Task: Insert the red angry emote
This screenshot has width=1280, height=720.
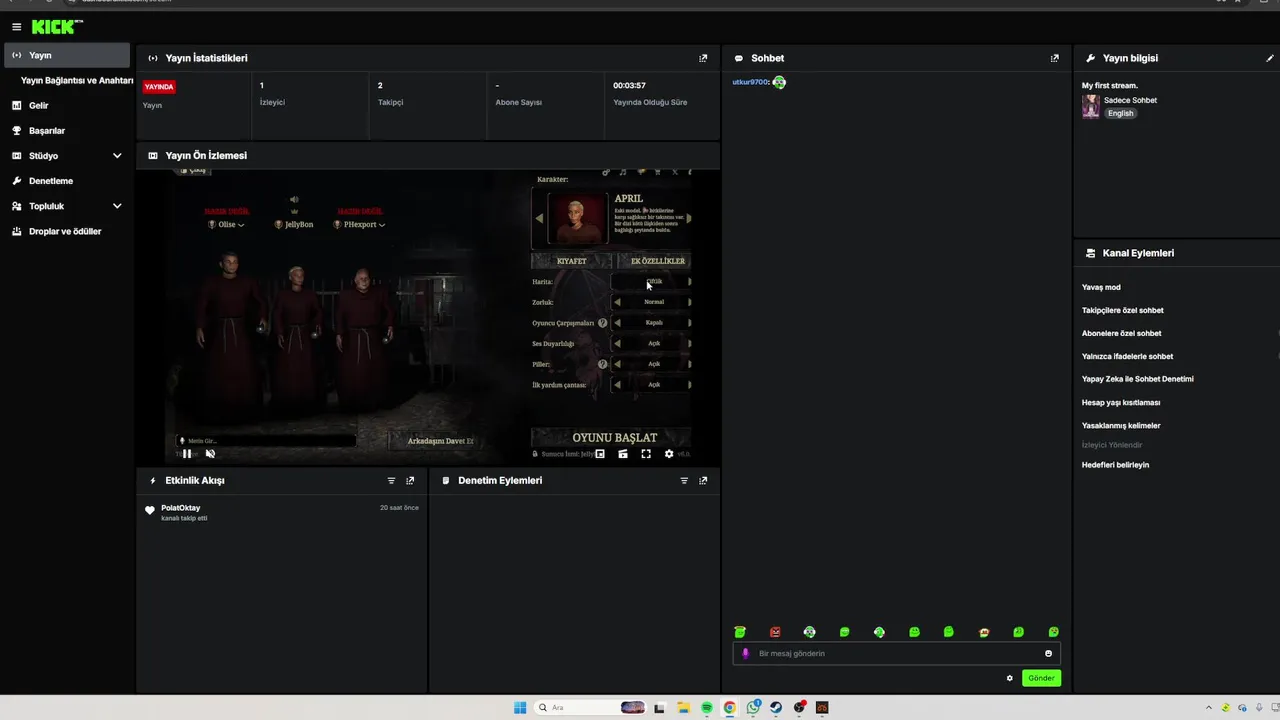Action: [775, 632]
